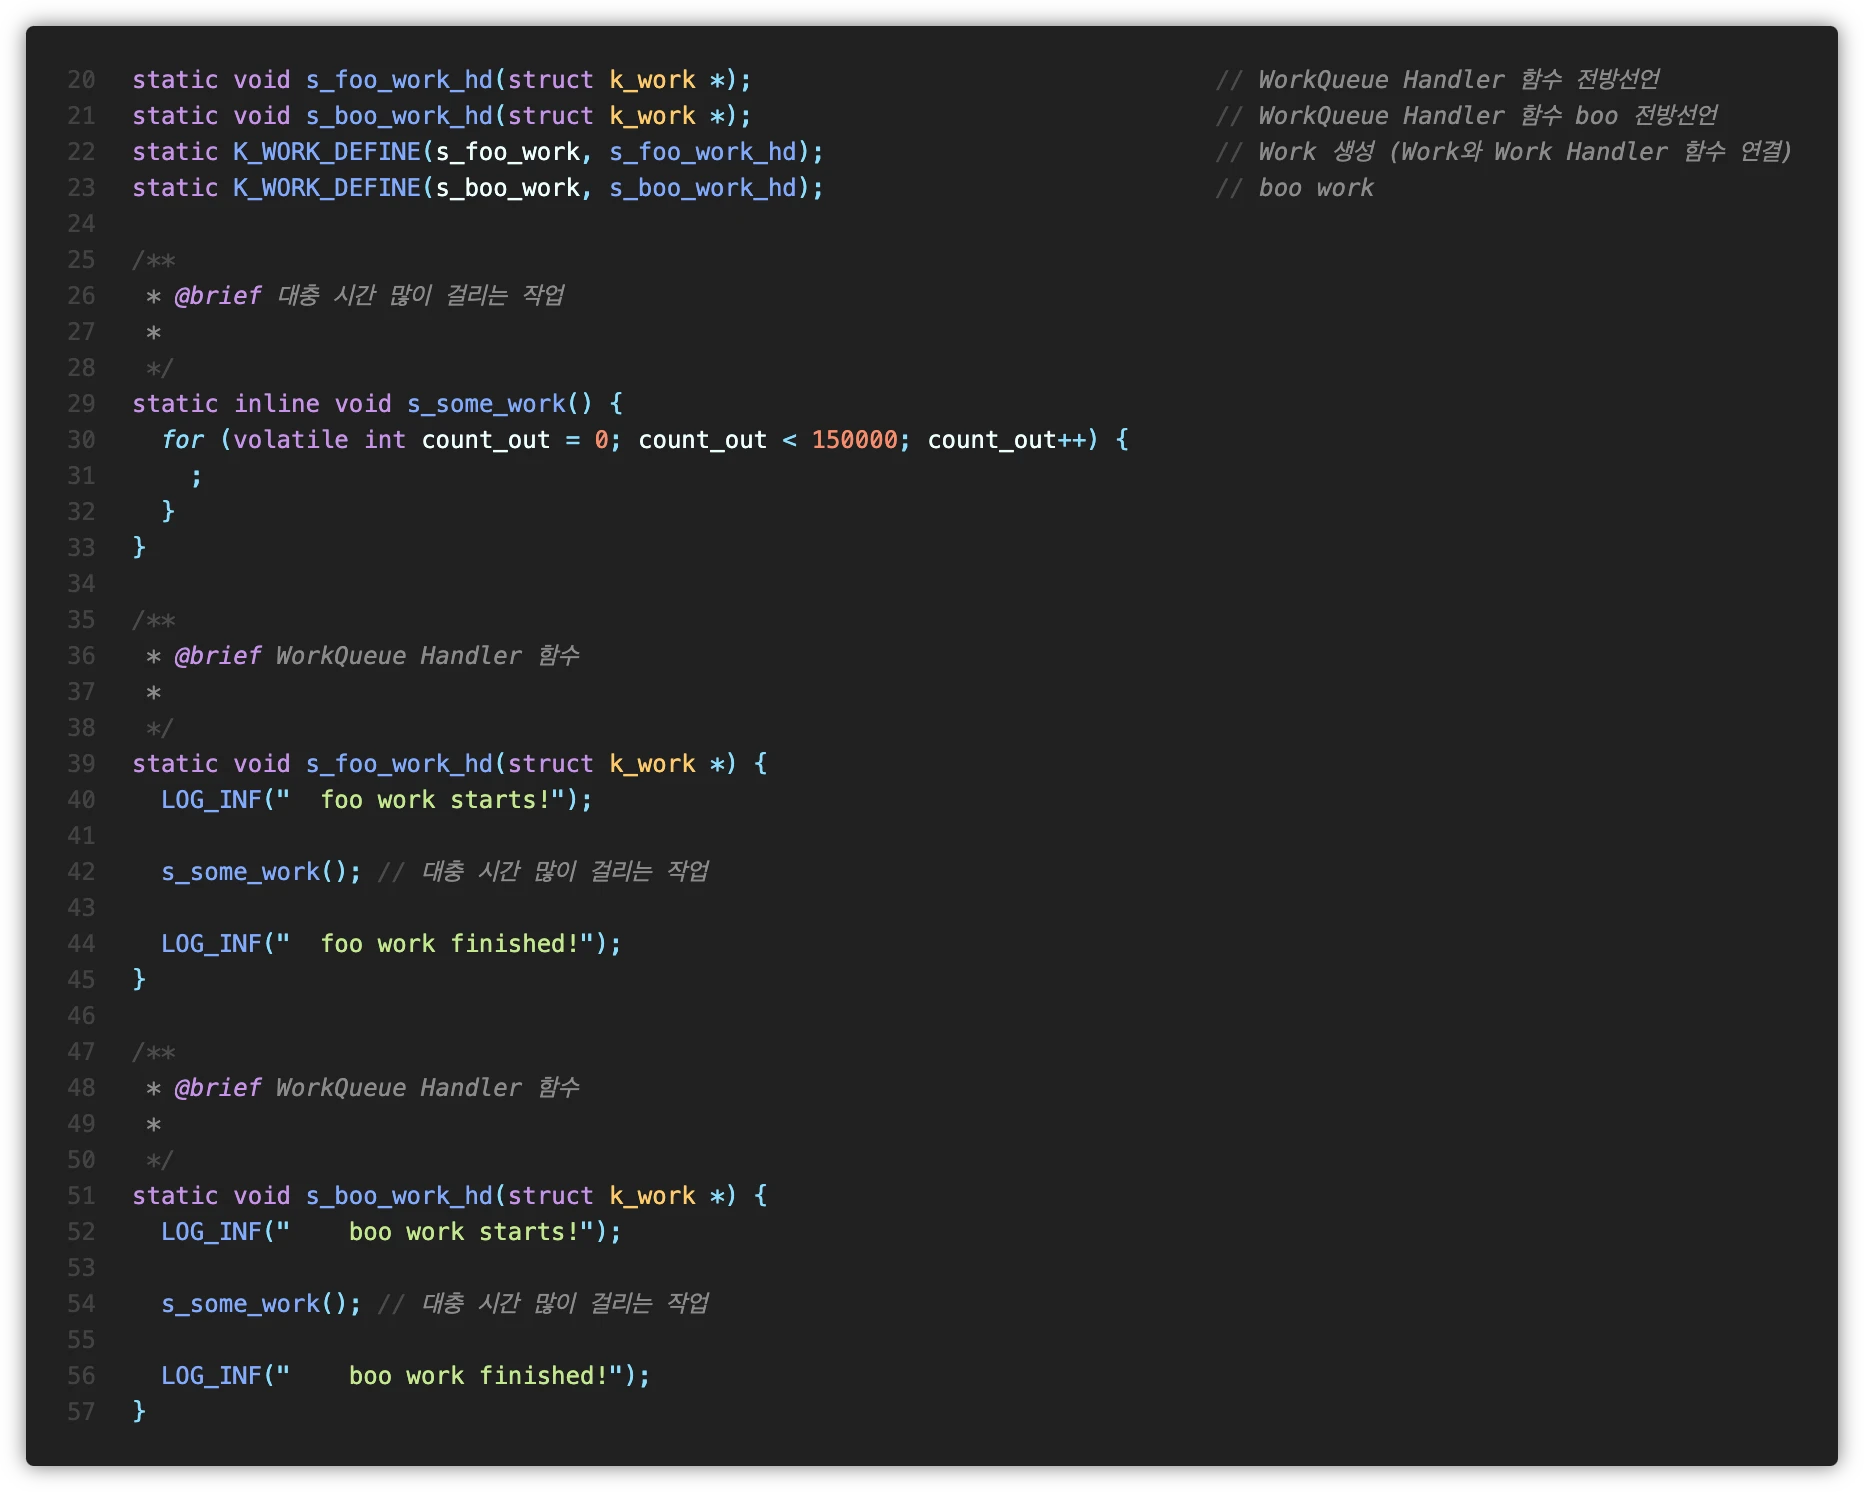Click the "// boo work" comment on line 23
1864x1492 pixels.
click(x=1295, y=188)
